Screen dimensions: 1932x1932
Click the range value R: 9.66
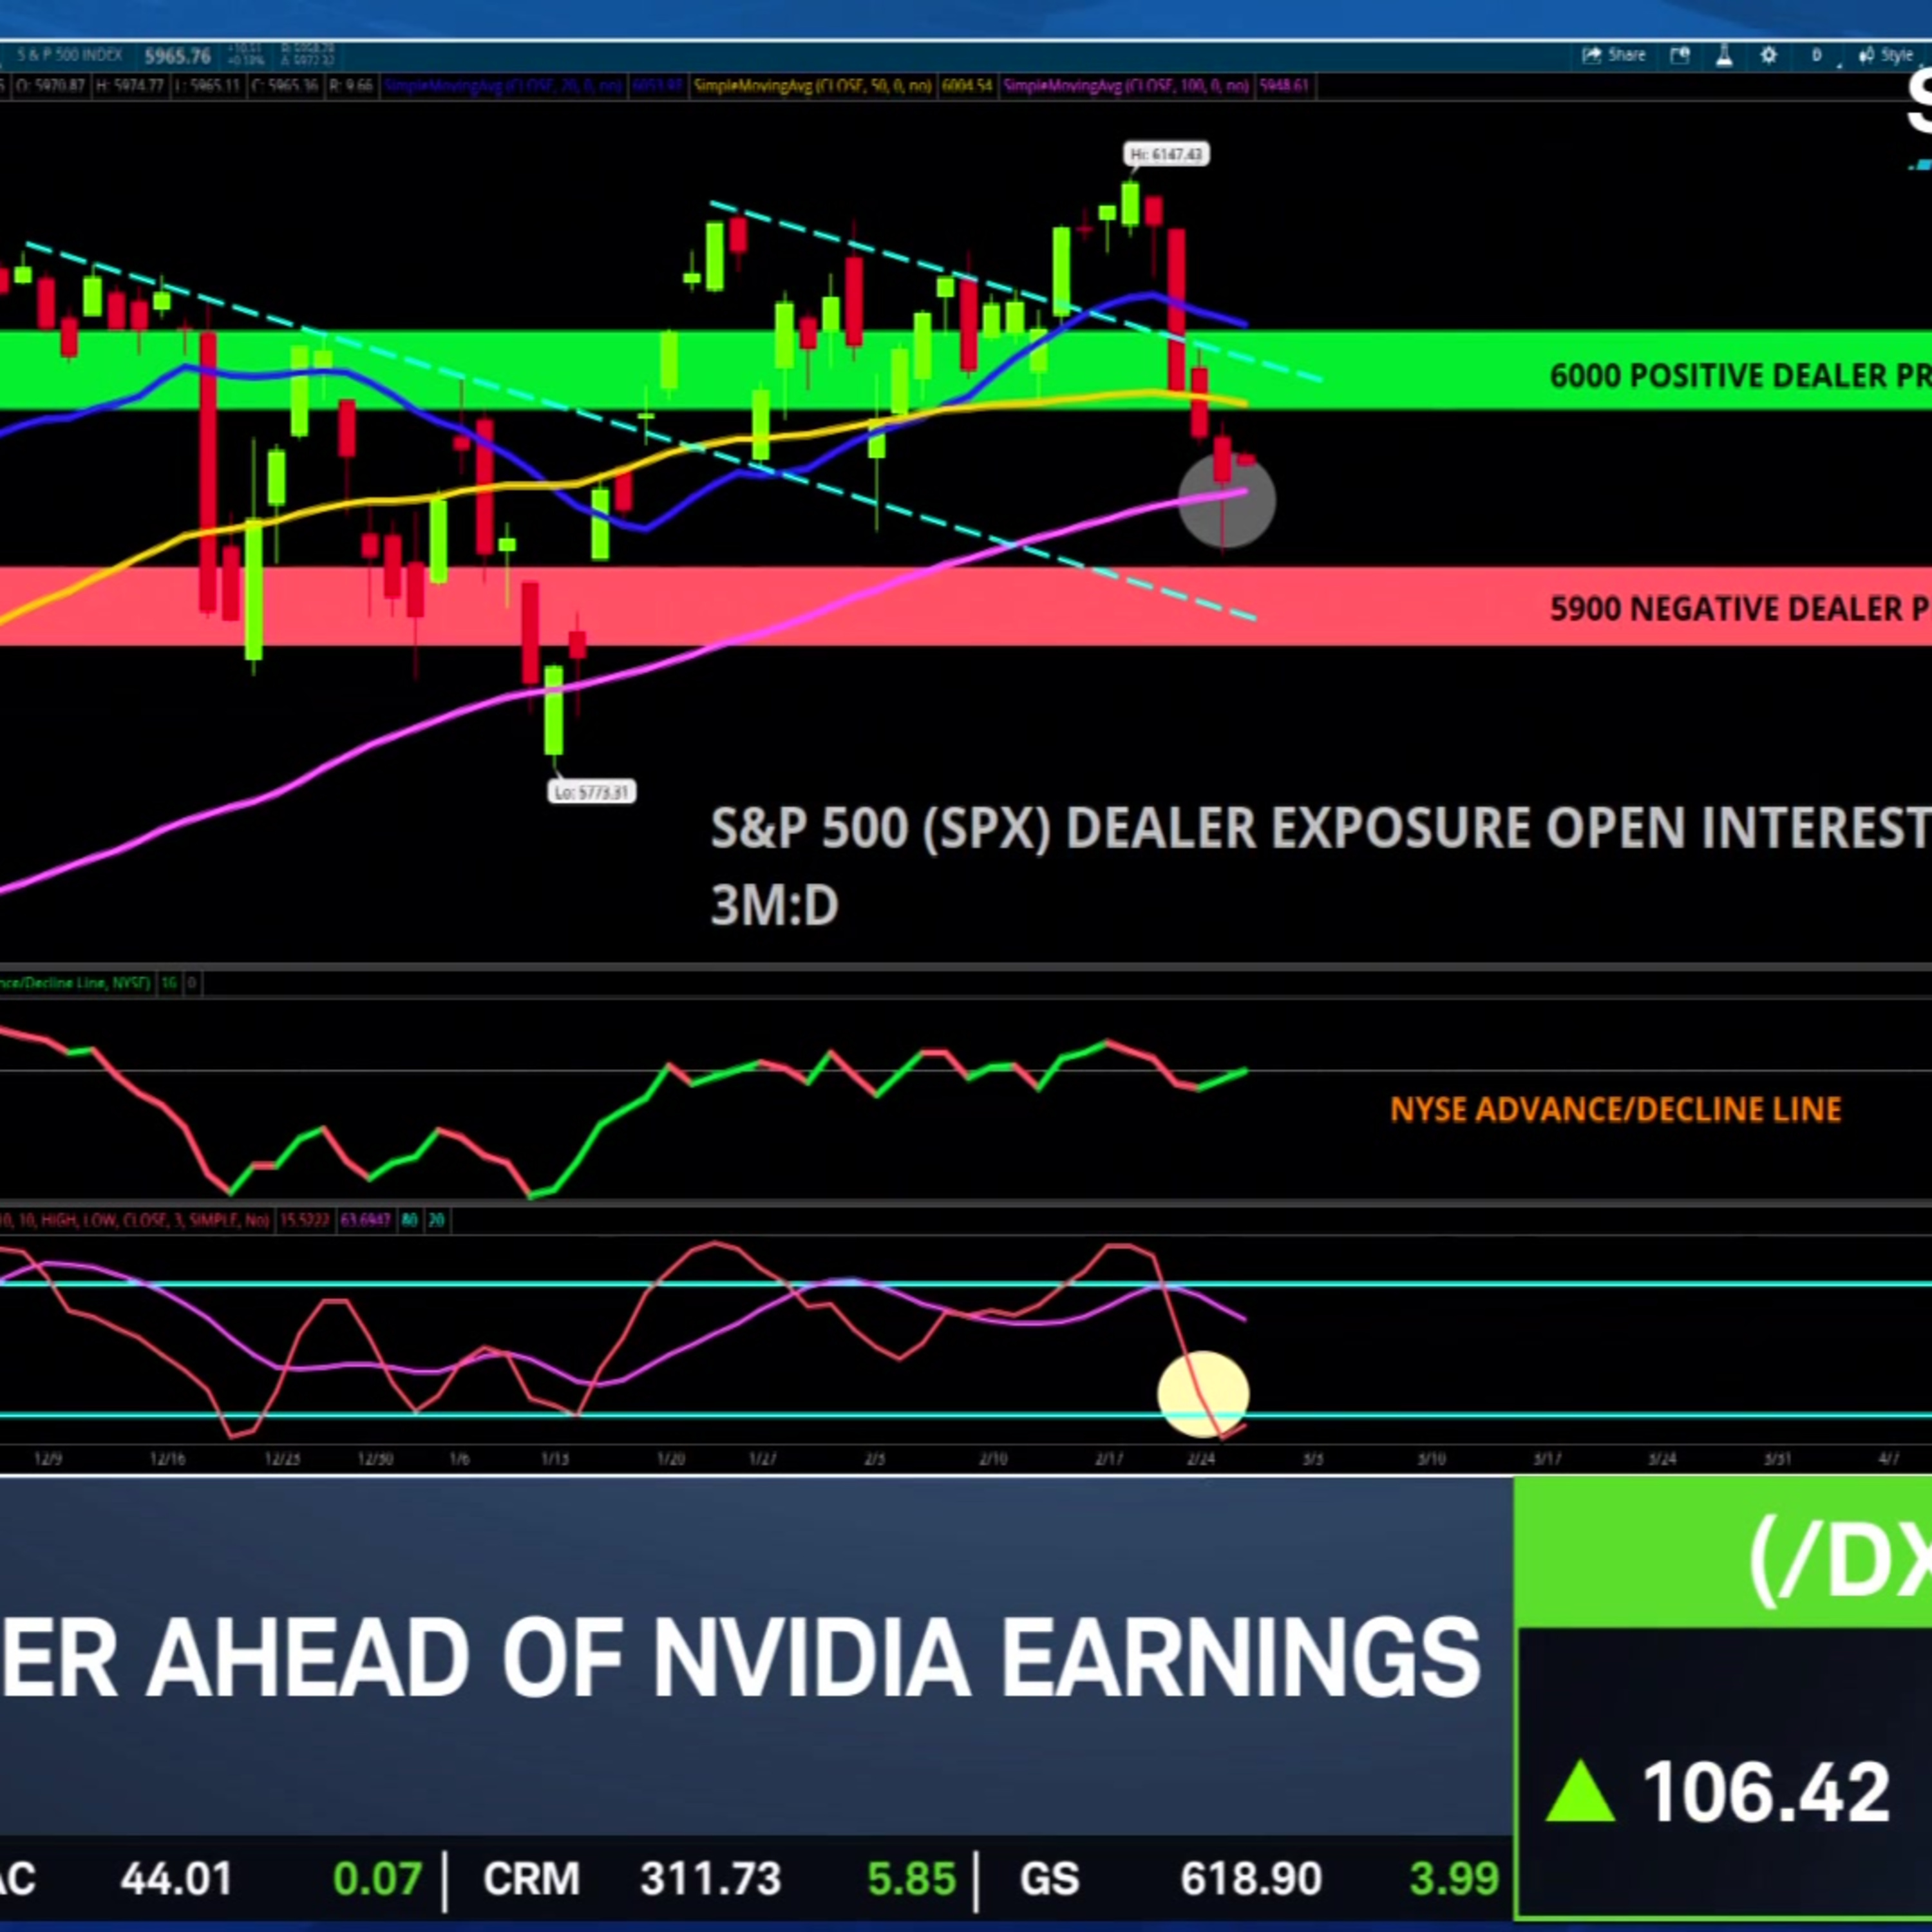pos(351,87)
